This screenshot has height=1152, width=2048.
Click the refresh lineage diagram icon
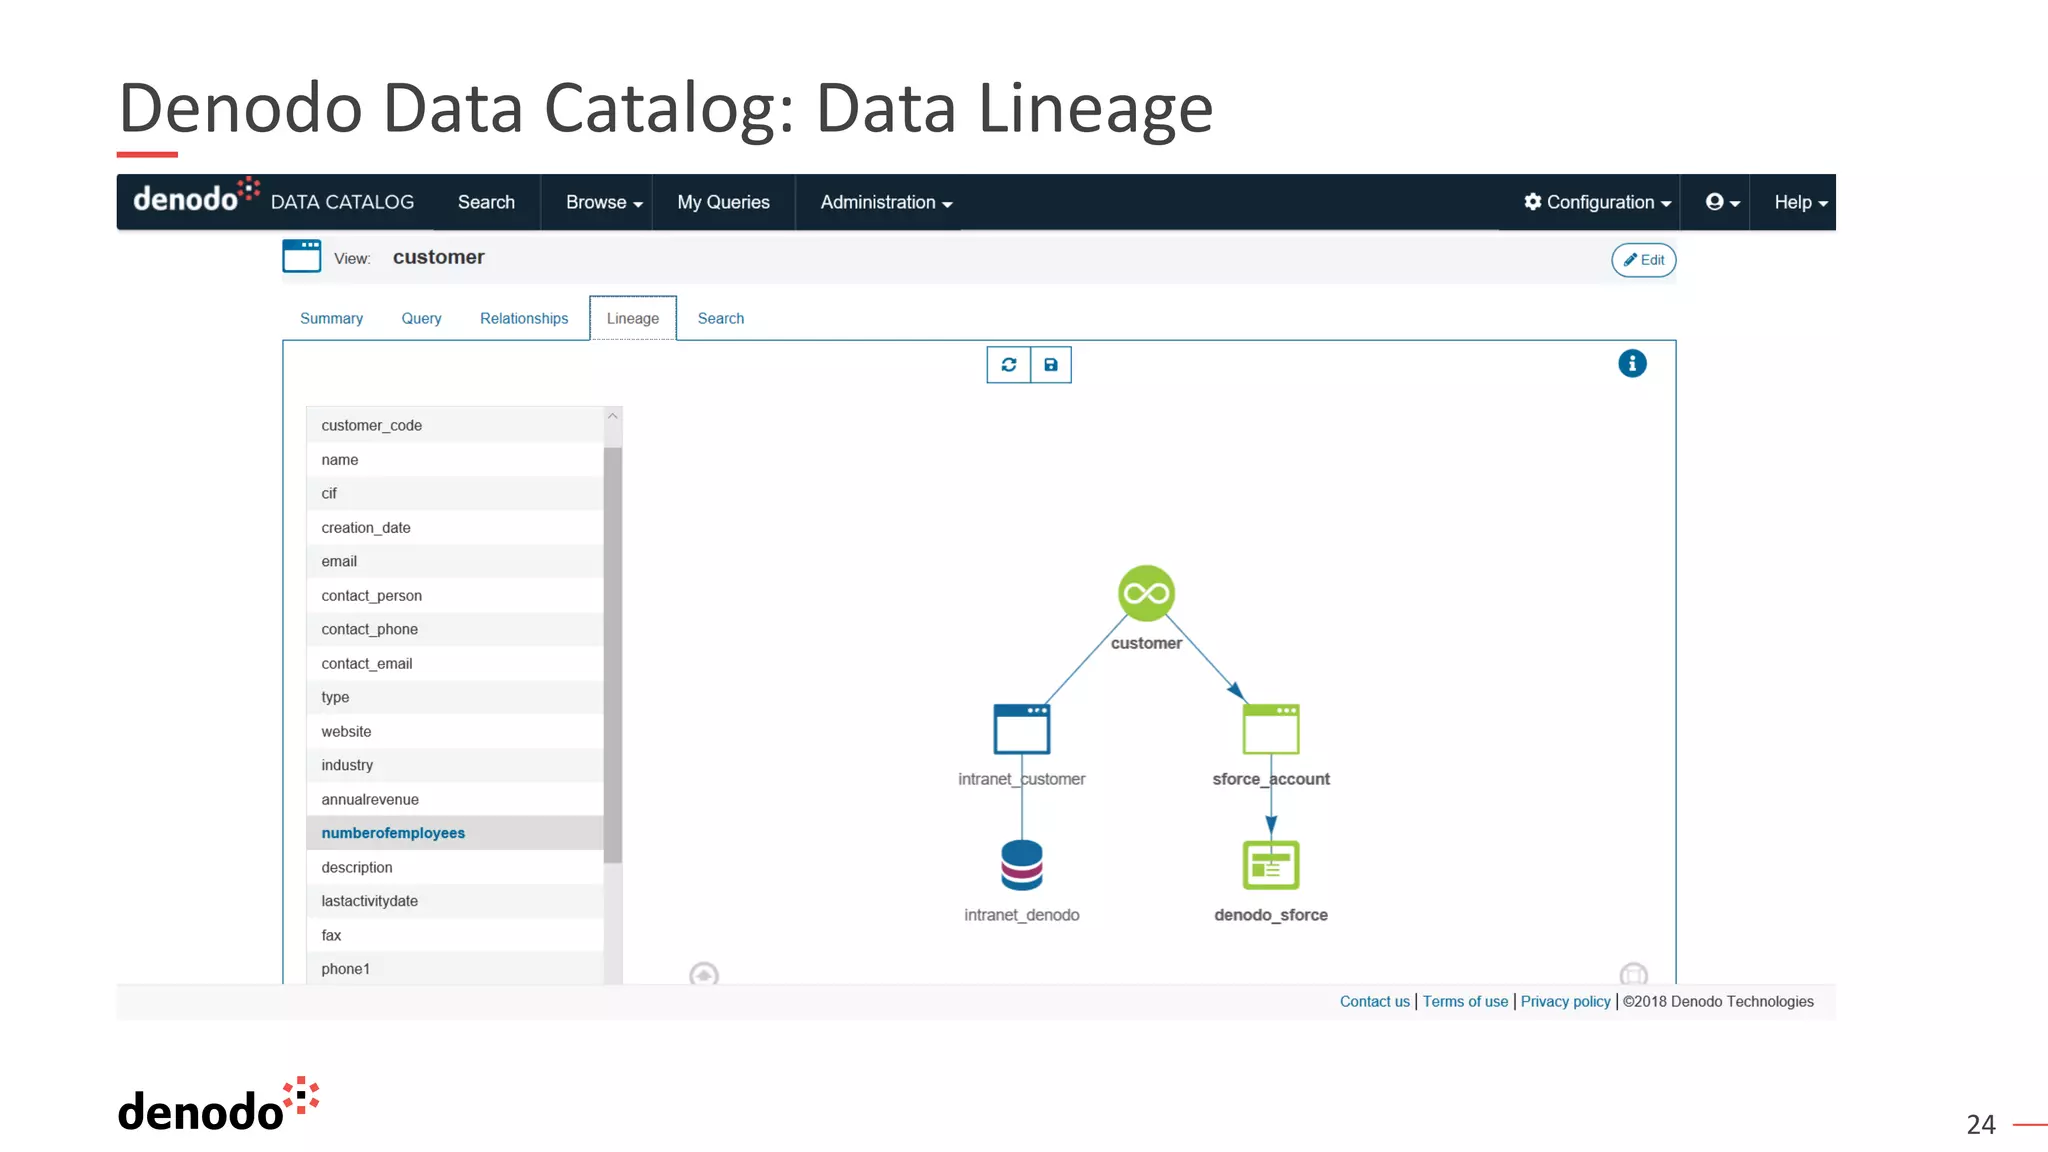tap(1008, 365)
